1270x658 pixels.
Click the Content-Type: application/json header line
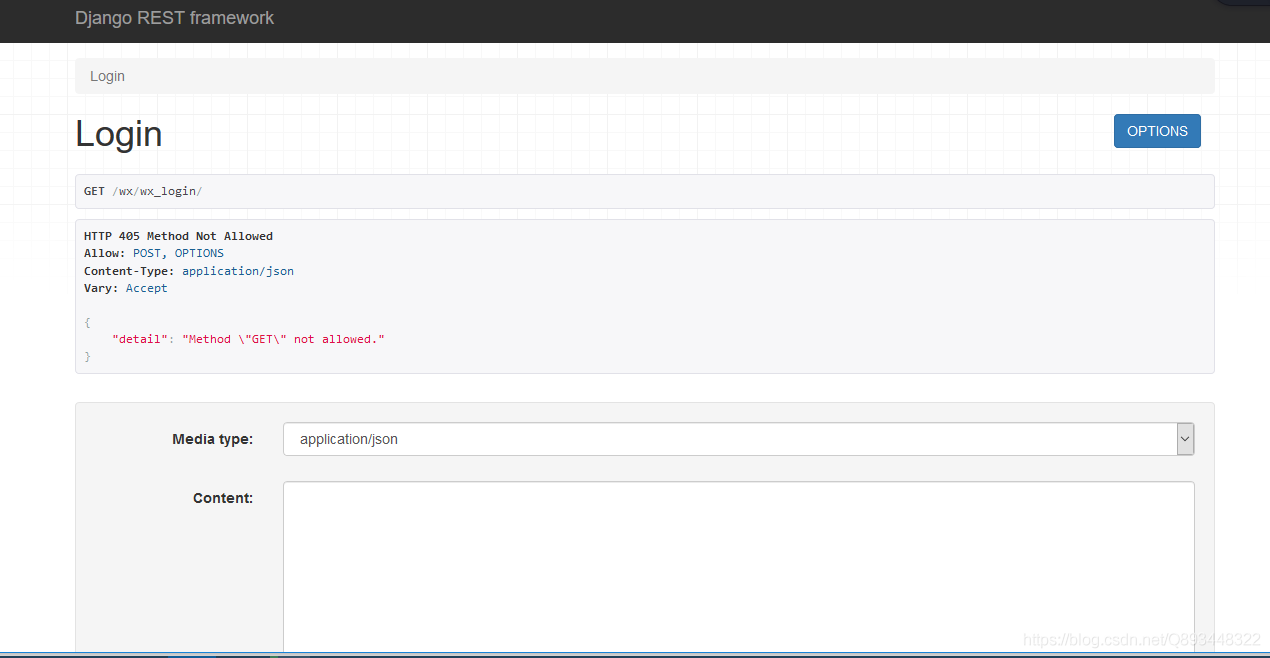(189, 271)
